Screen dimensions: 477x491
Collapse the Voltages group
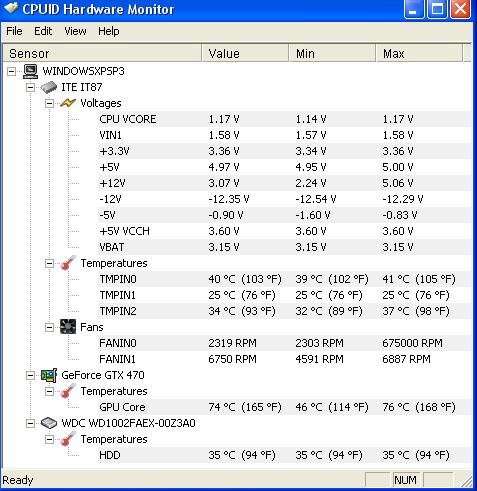(49, 103)
